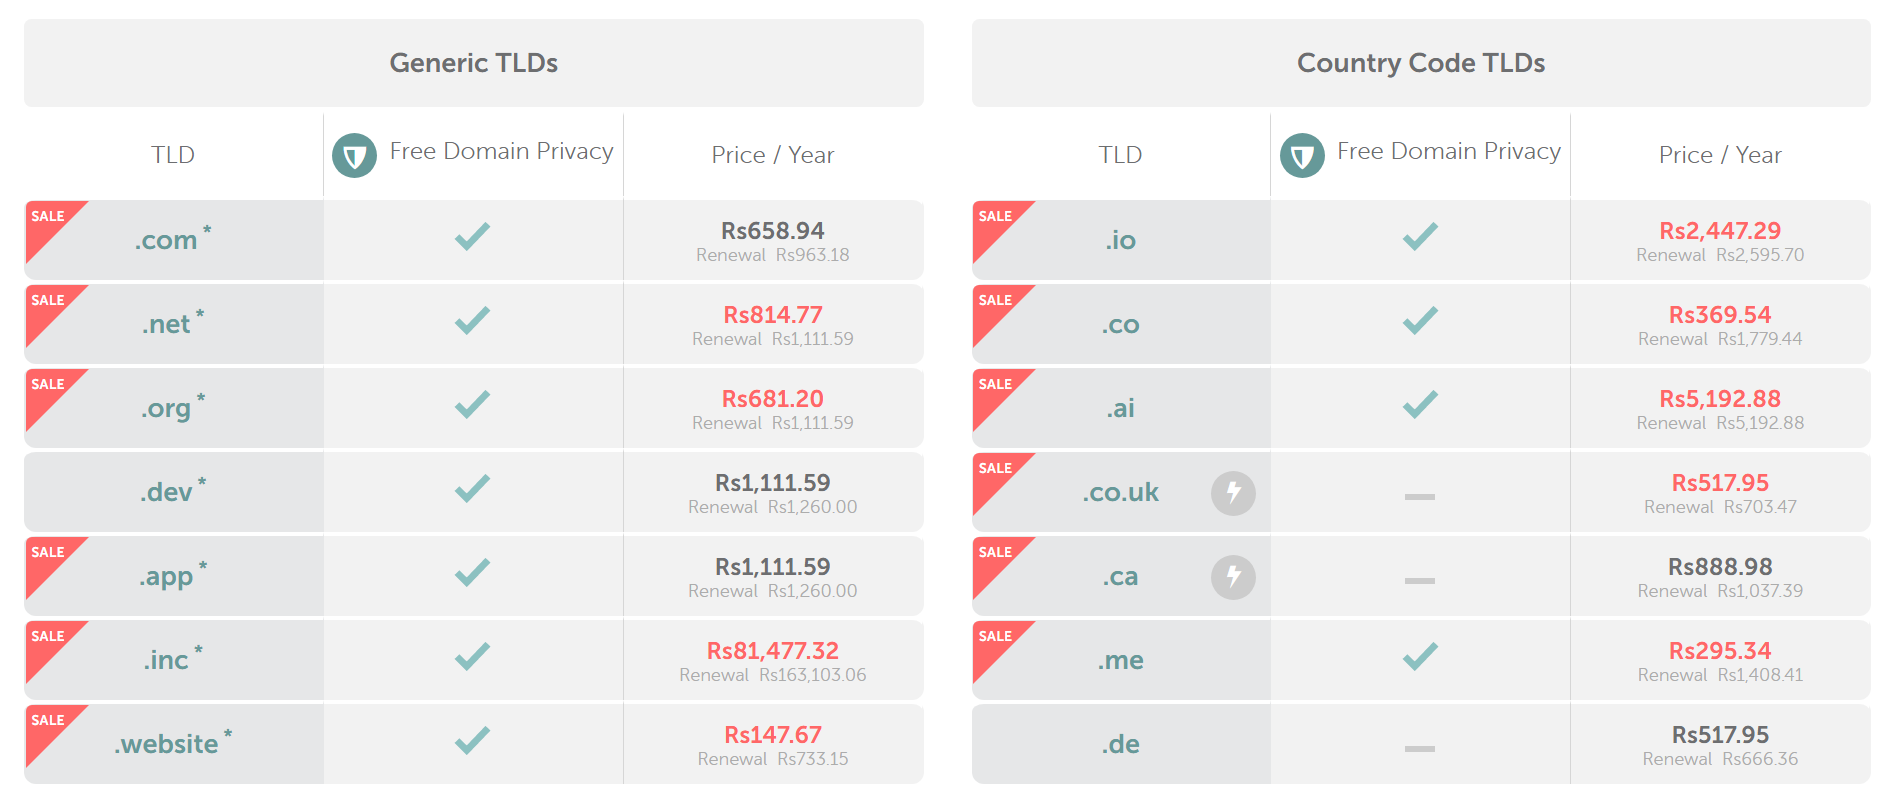Click the lightning bolt icon beside .ca

(1233, 577)
